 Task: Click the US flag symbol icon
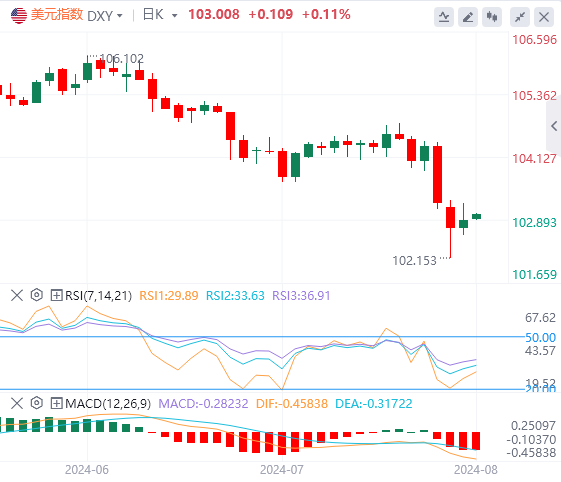point(19,15)
